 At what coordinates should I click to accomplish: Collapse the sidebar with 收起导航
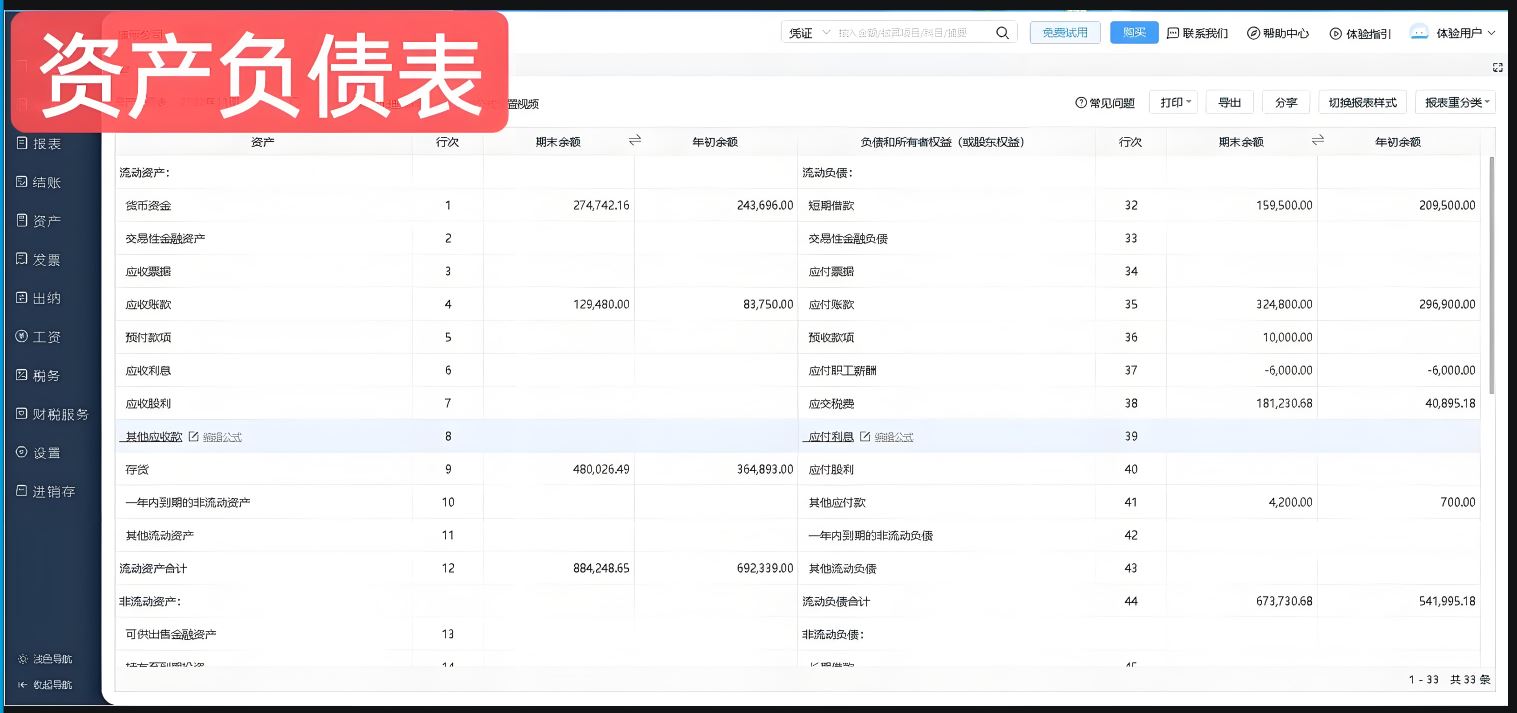[x=45, y=685]
